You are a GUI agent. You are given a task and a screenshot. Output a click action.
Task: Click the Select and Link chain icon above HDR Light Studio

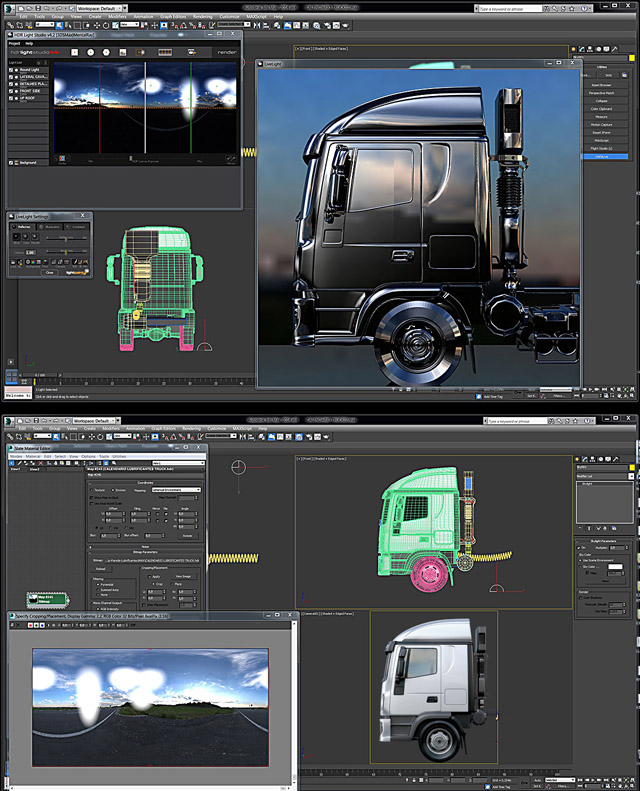click(10, 25)
